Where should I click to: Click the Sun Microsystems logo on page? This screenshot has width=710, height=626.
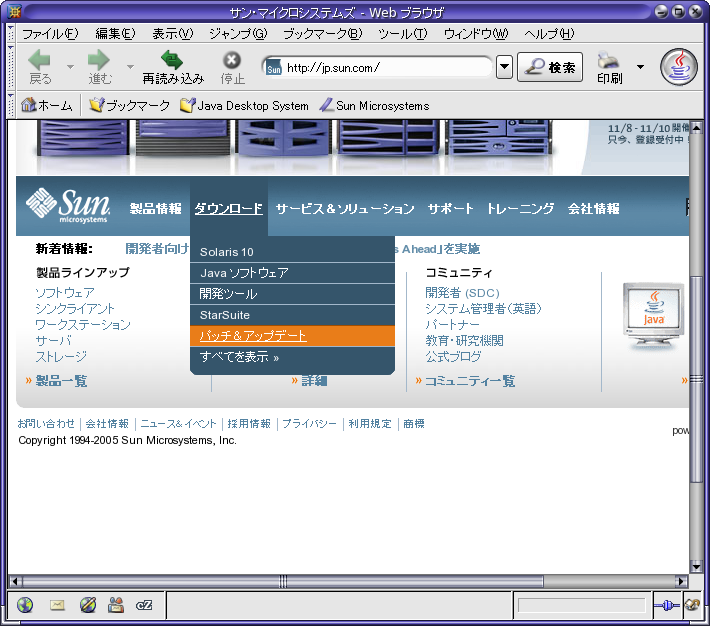[67, 206]
